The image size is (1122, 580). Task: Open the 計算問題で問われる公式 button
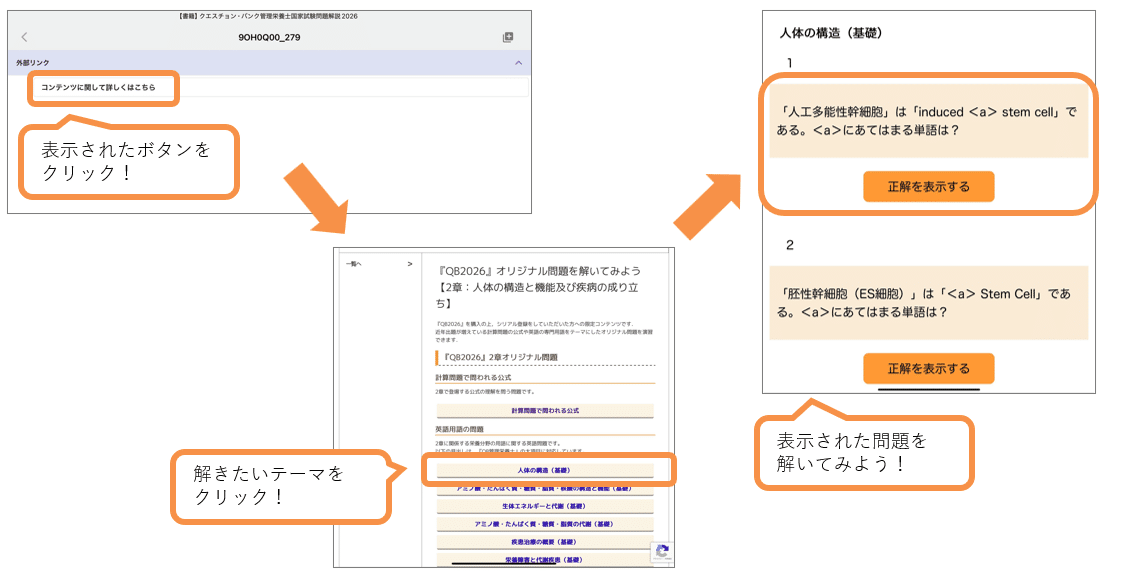545,411
